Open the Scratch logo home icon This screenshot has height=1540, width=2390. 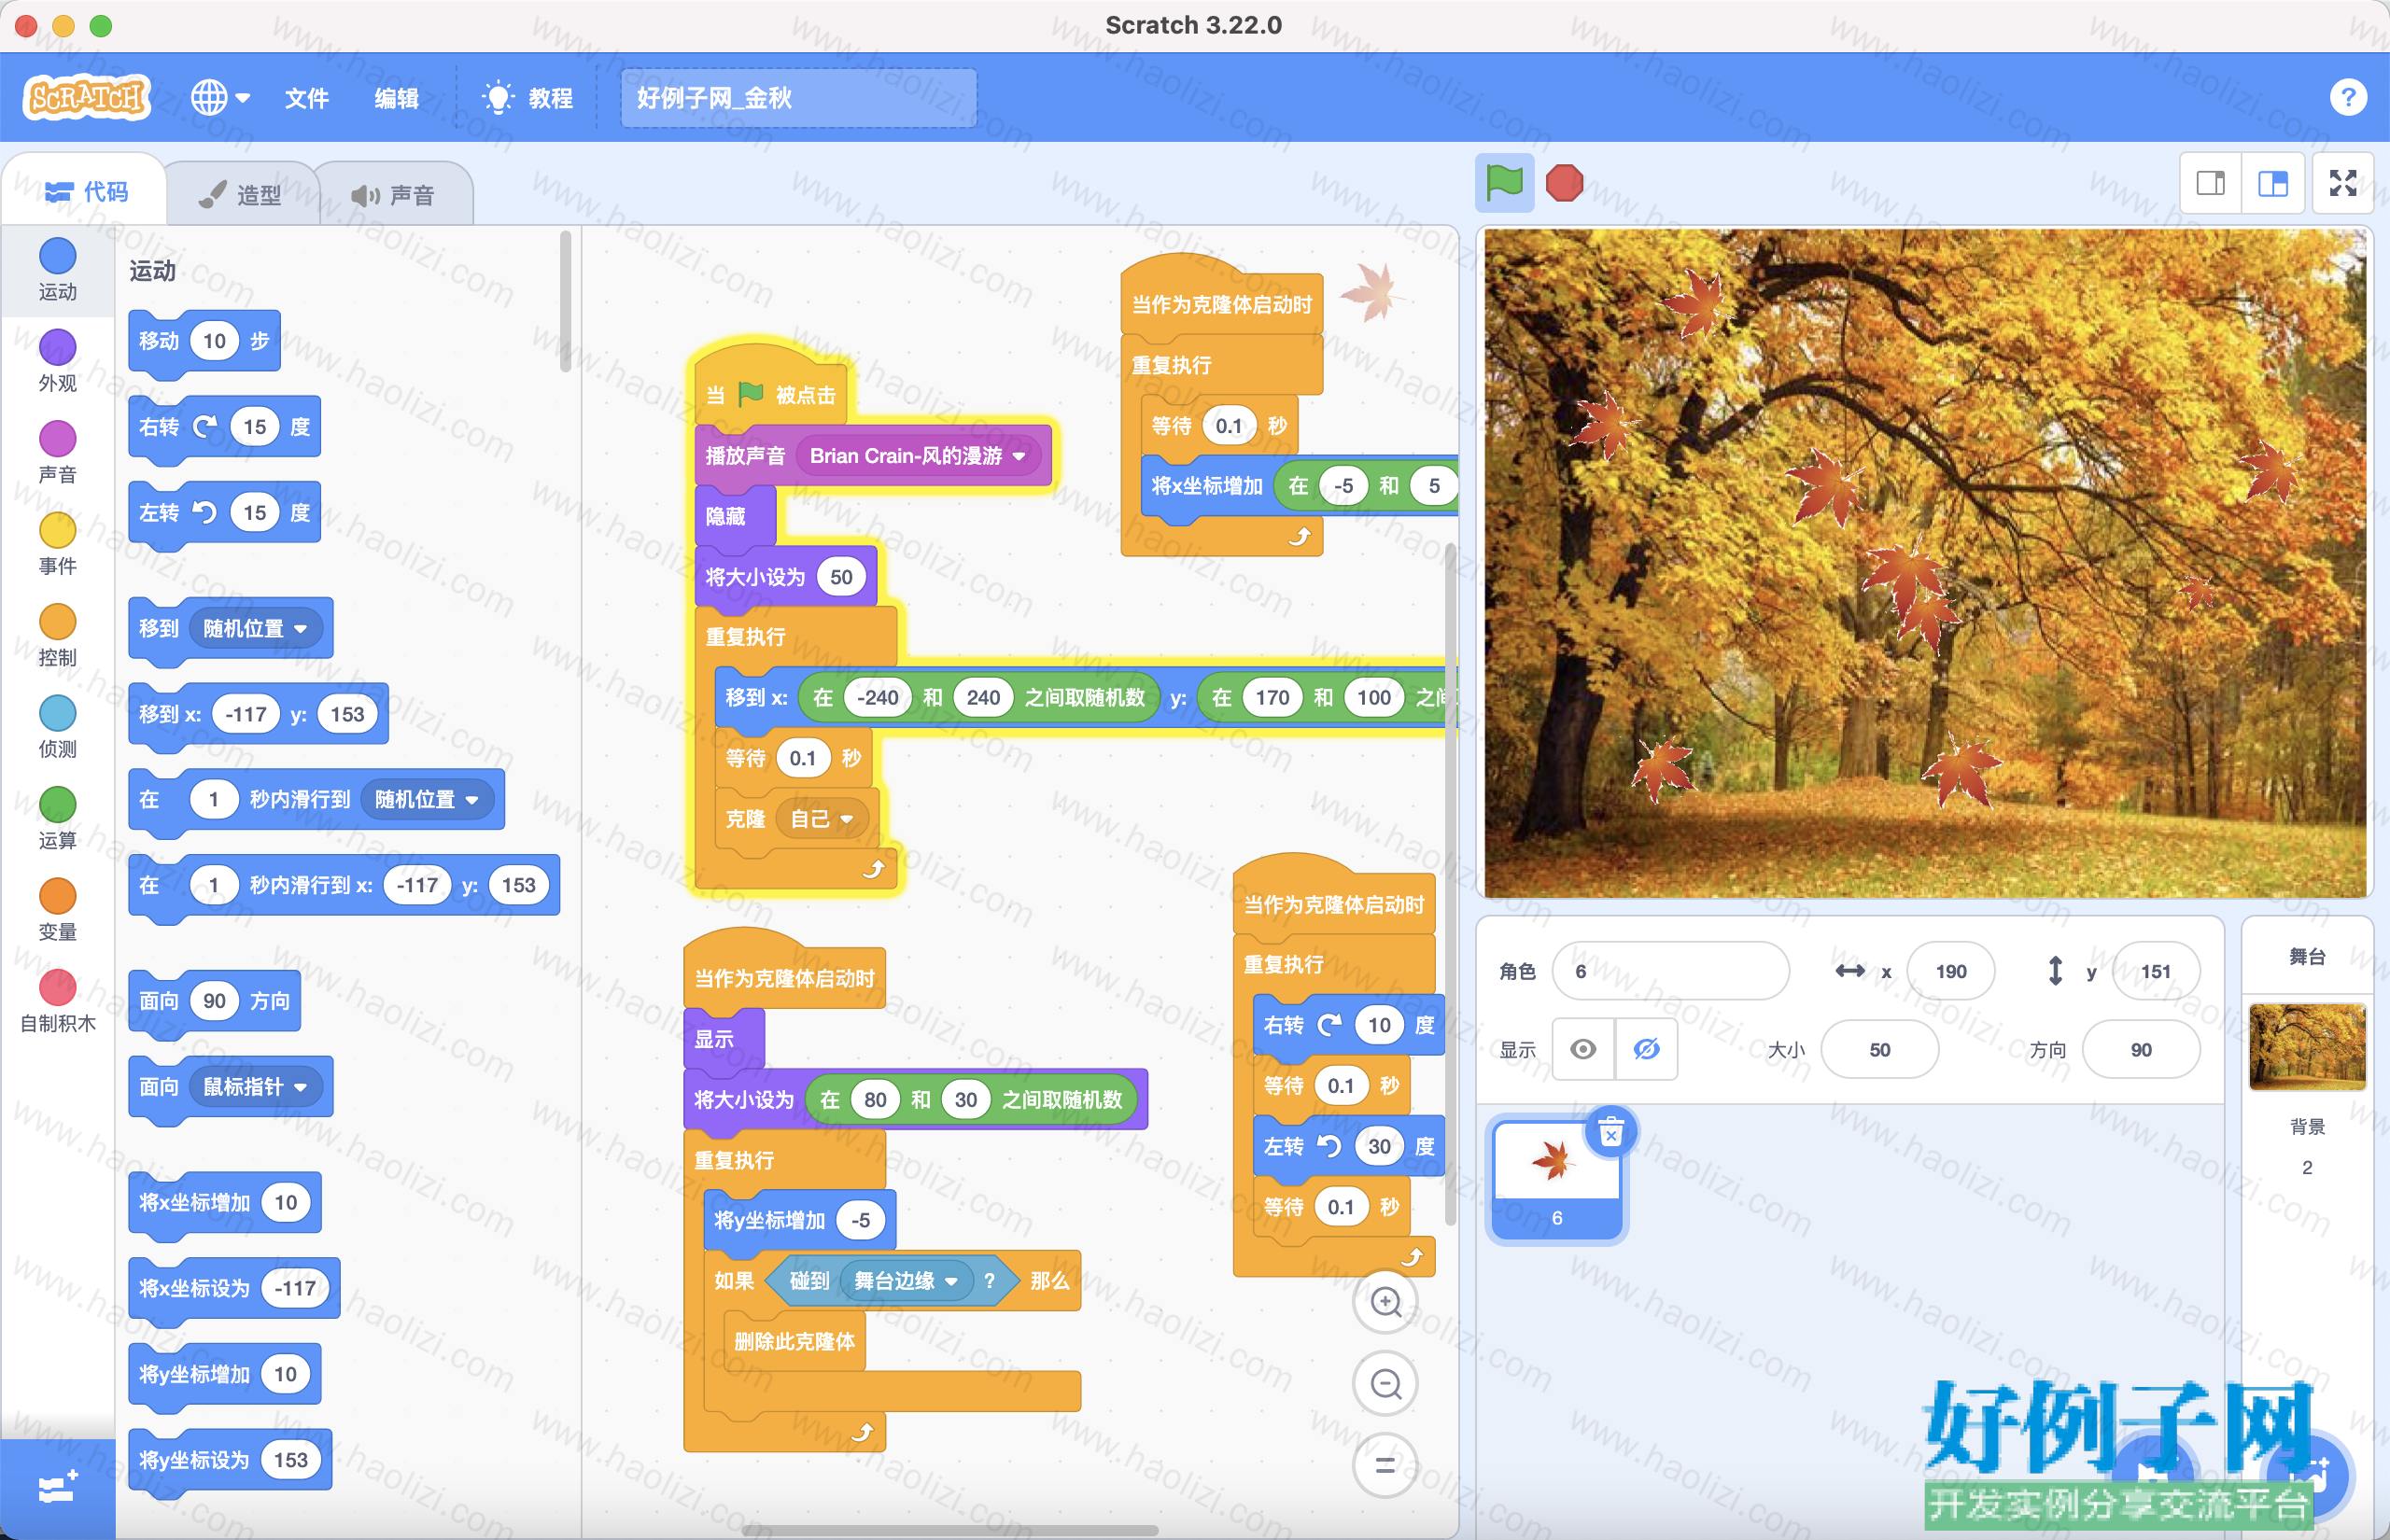[x=86, y=97]
